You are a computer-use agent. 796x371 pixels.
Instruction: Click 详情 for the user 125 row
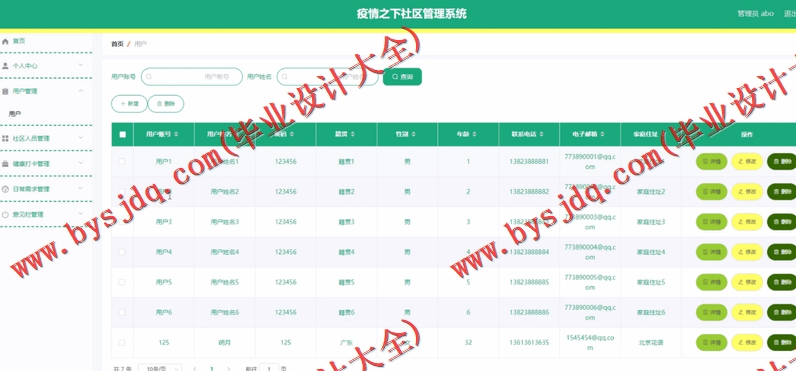pos(711,343)
